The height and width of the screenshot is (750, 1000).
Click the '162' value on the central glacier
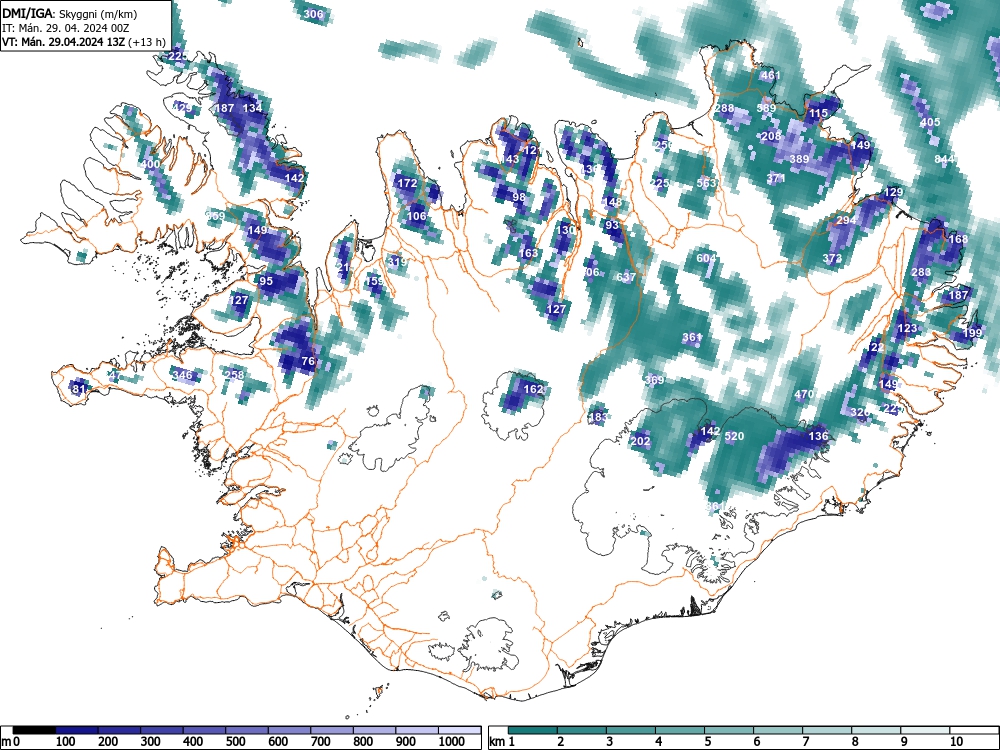533,389
